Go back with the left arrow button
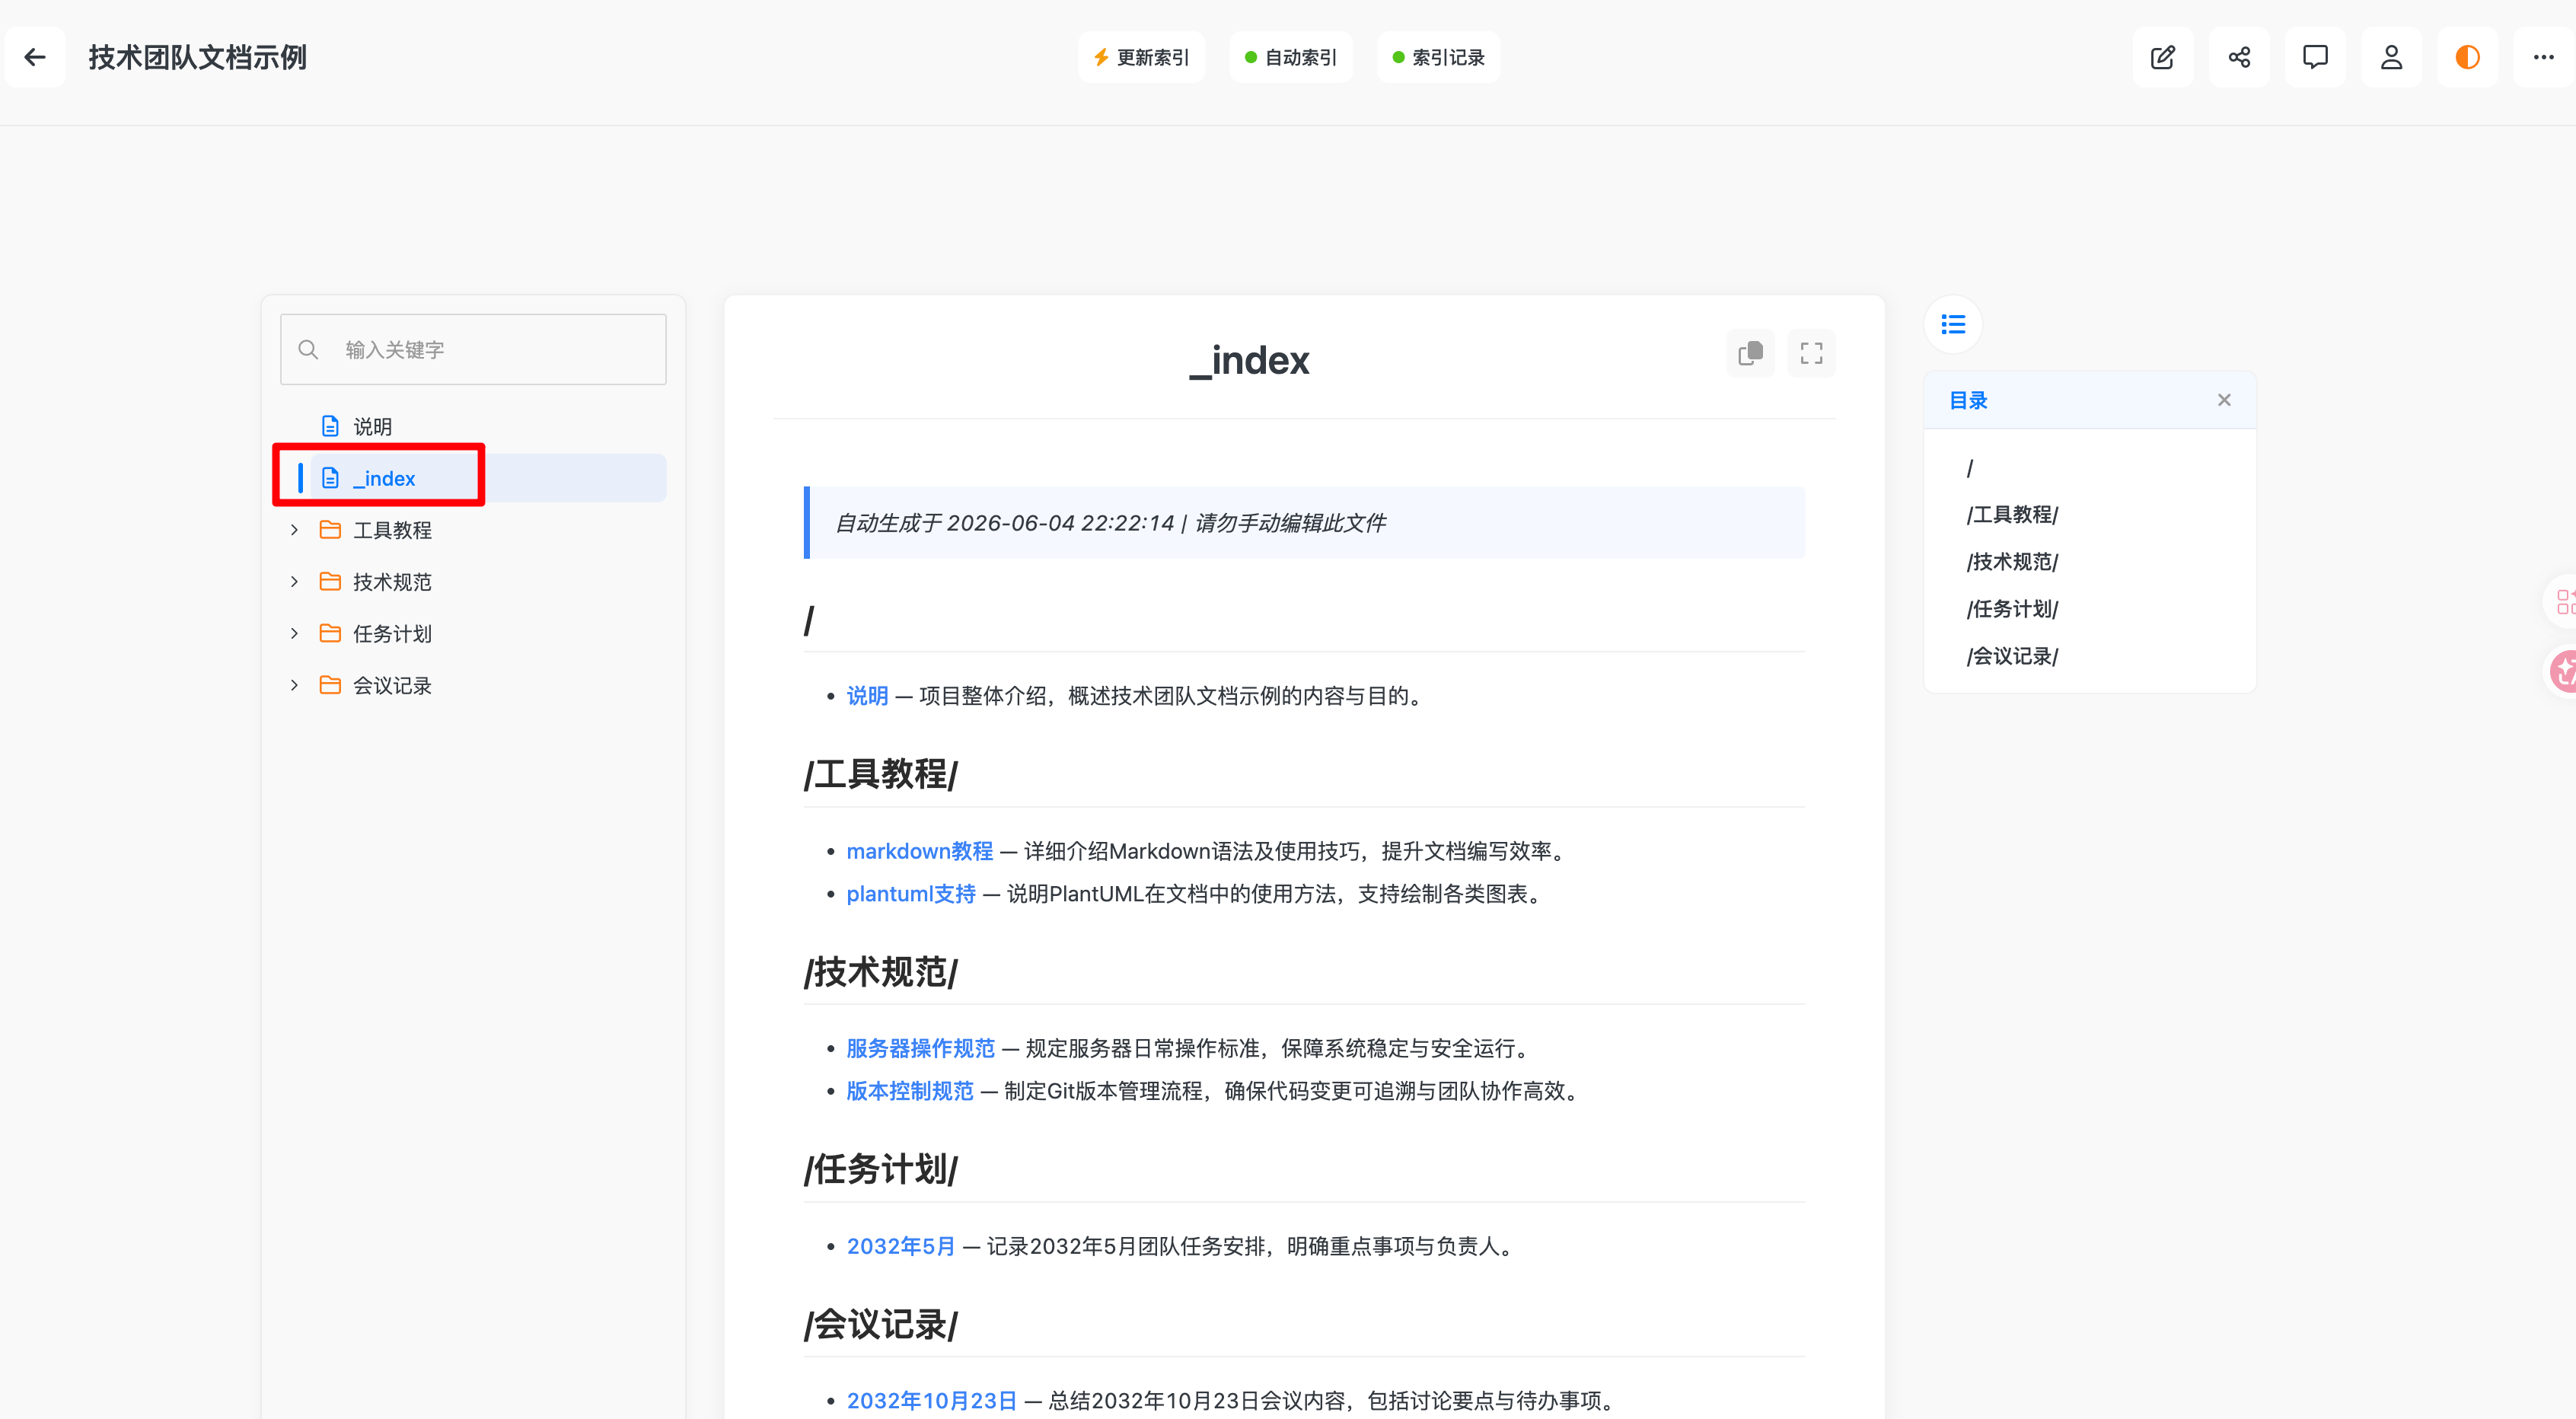The width and height of the screenshot is (2576, 1419). click(x=35, y=57)
